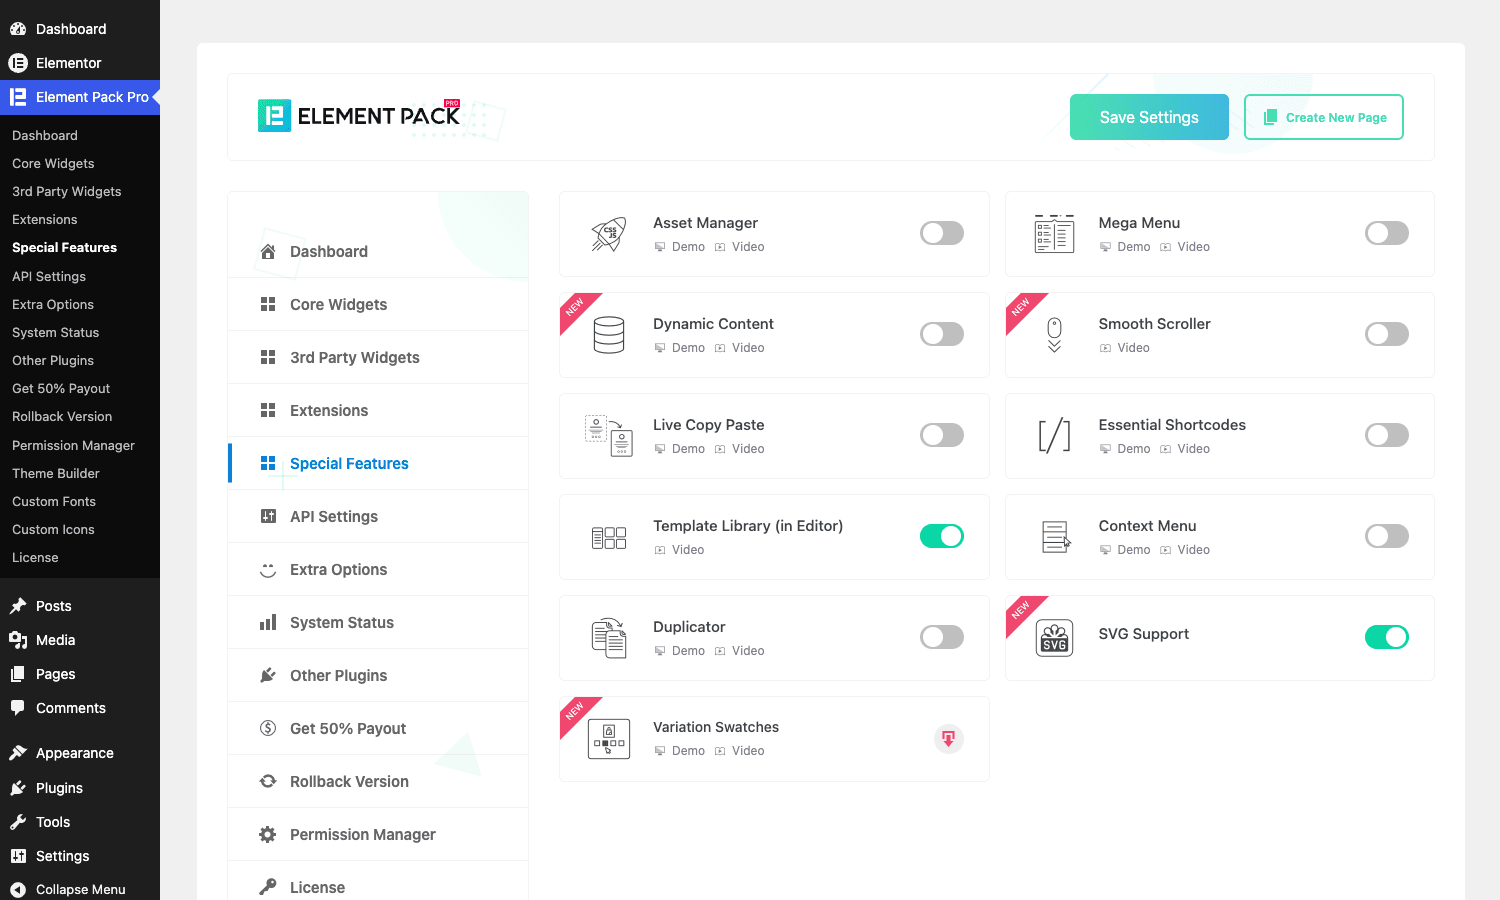Click the Mega Menu layout icon
The image size is (1500, 900).
tap(1054, 234)
